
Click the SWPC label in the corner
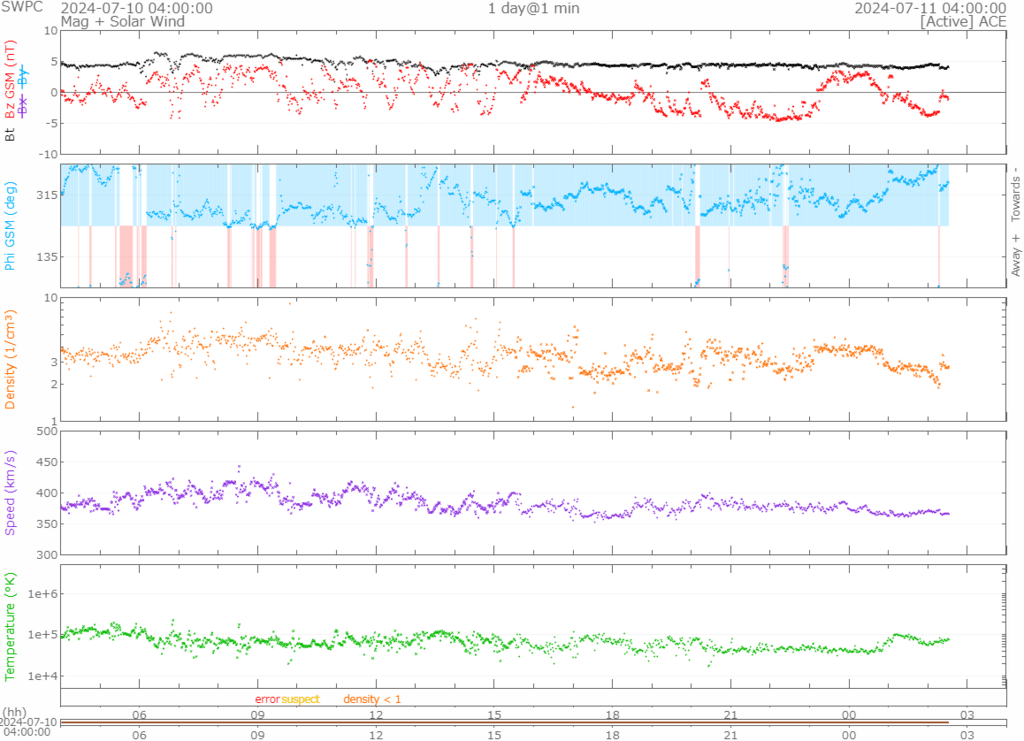coord(22,7)
